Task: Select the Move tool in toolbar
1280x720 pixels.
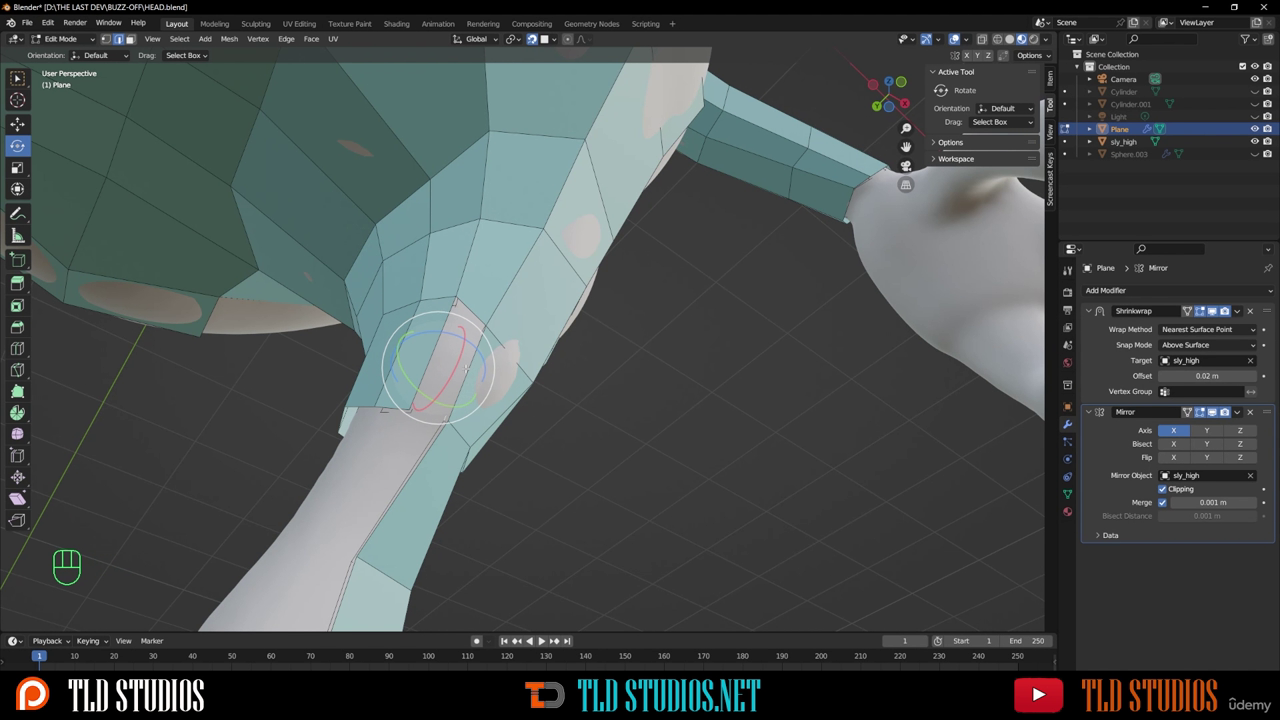Action: (17, 124)
